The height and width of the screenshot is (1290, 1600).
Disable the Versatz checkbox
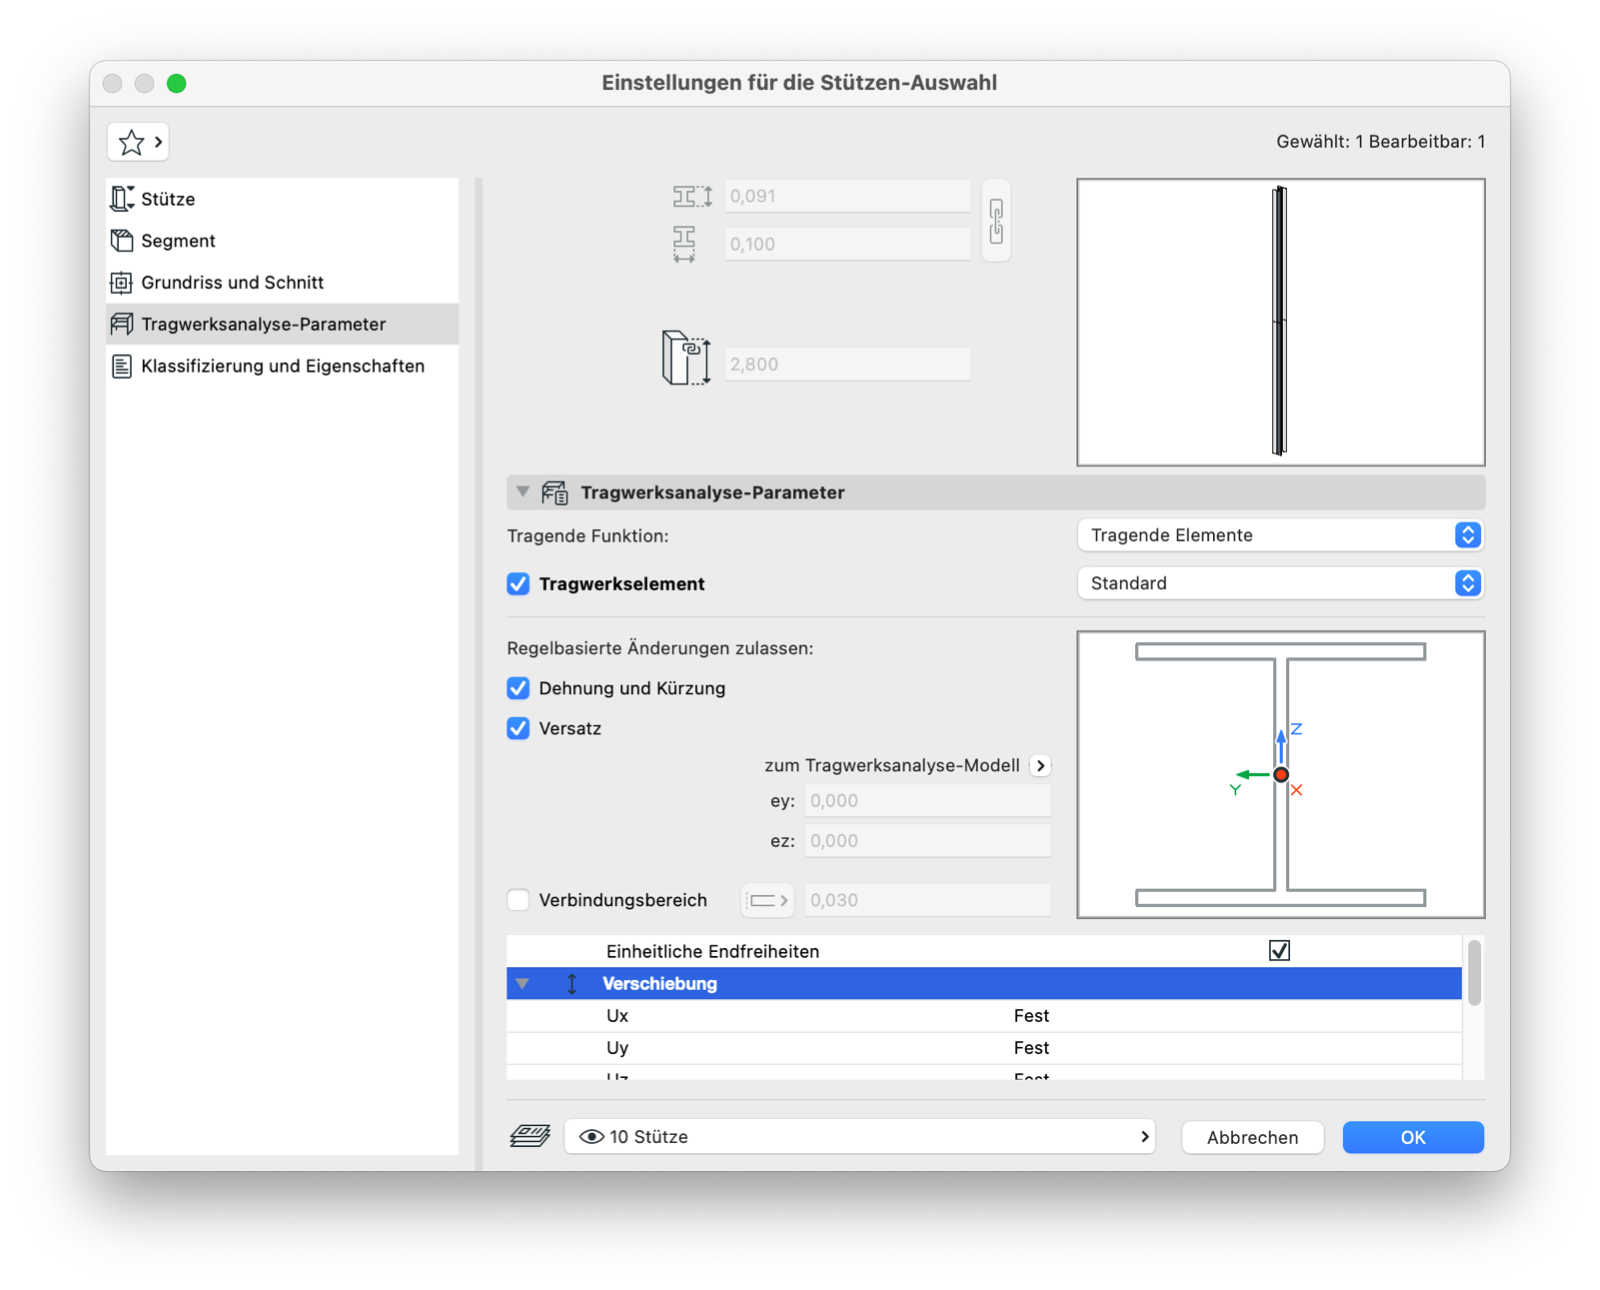click(x=518, y=728)
